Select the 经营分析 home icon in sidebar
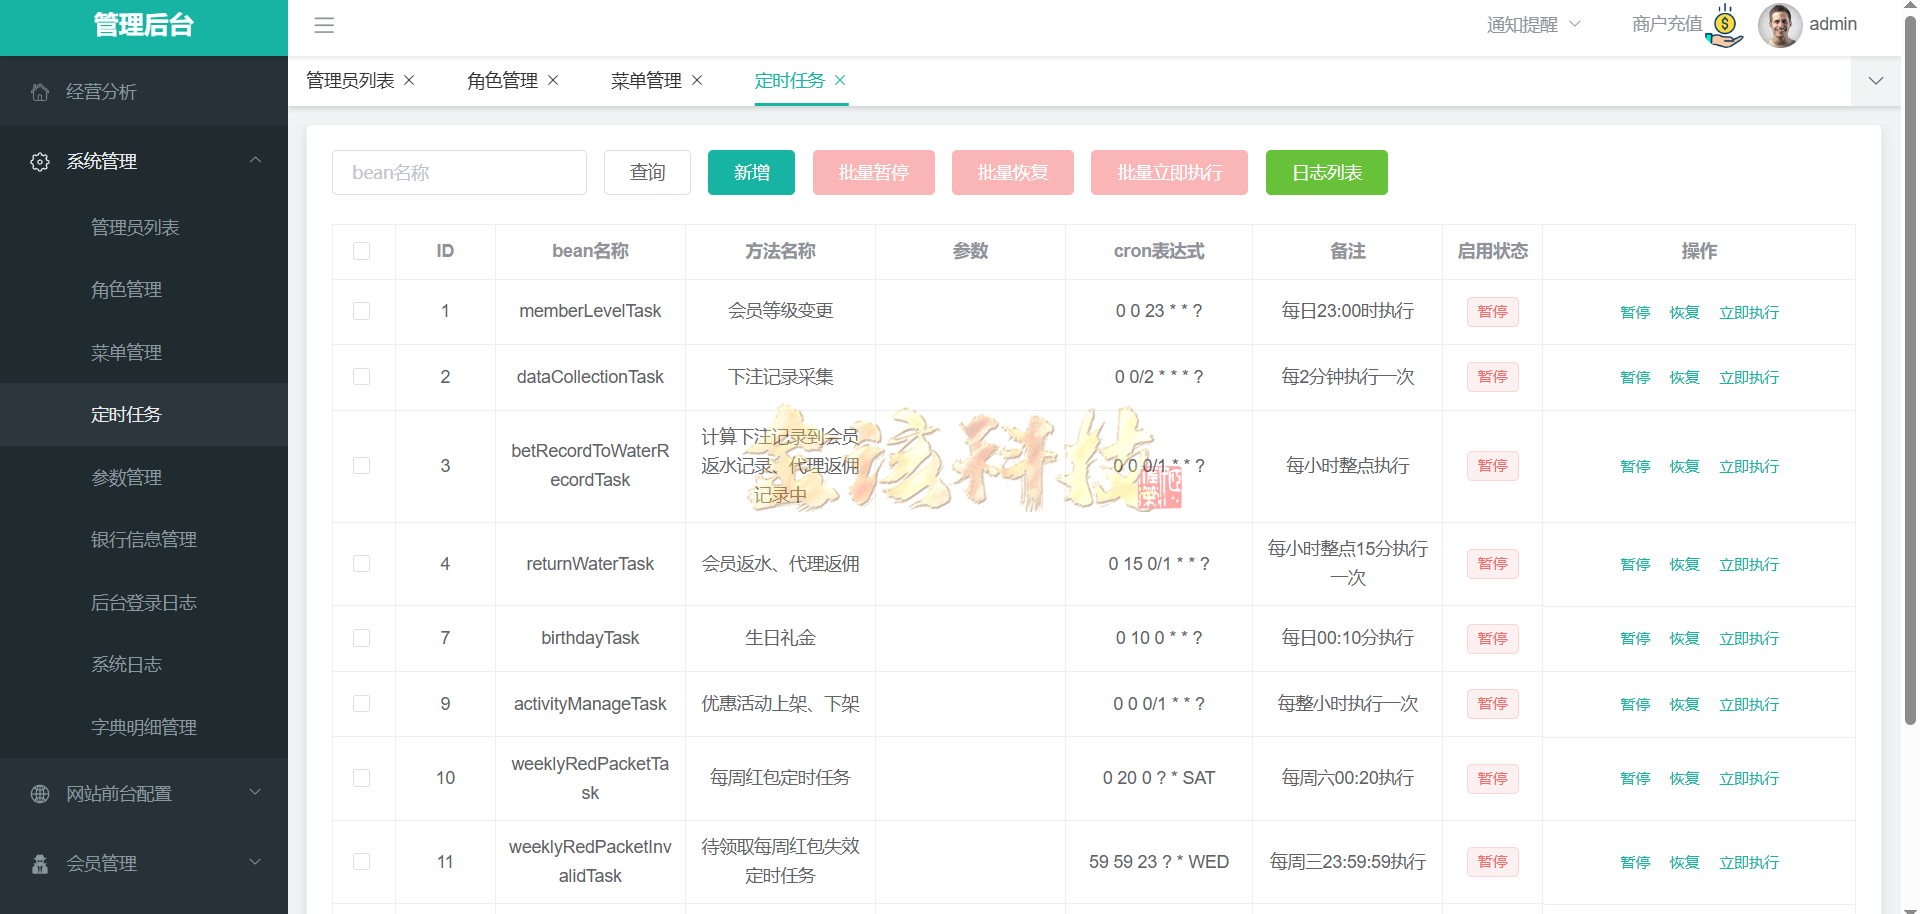 click(x=40, y=91)
